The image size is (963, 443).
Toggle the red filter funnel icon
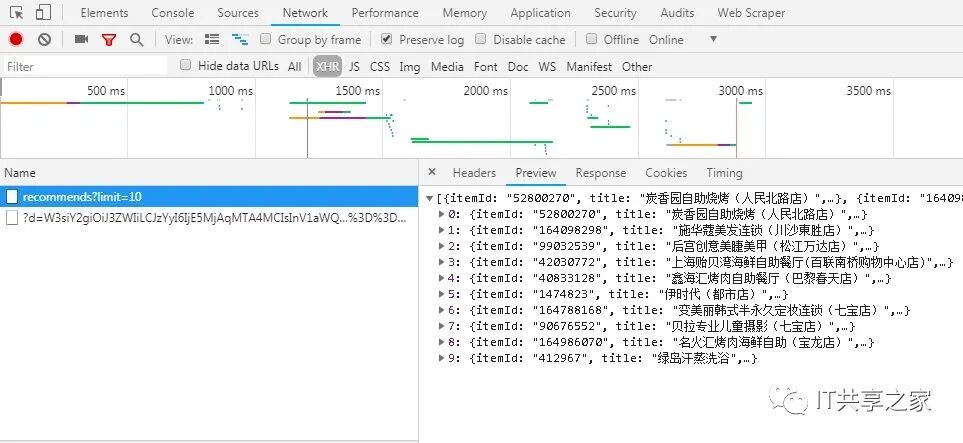pos(109,40)
